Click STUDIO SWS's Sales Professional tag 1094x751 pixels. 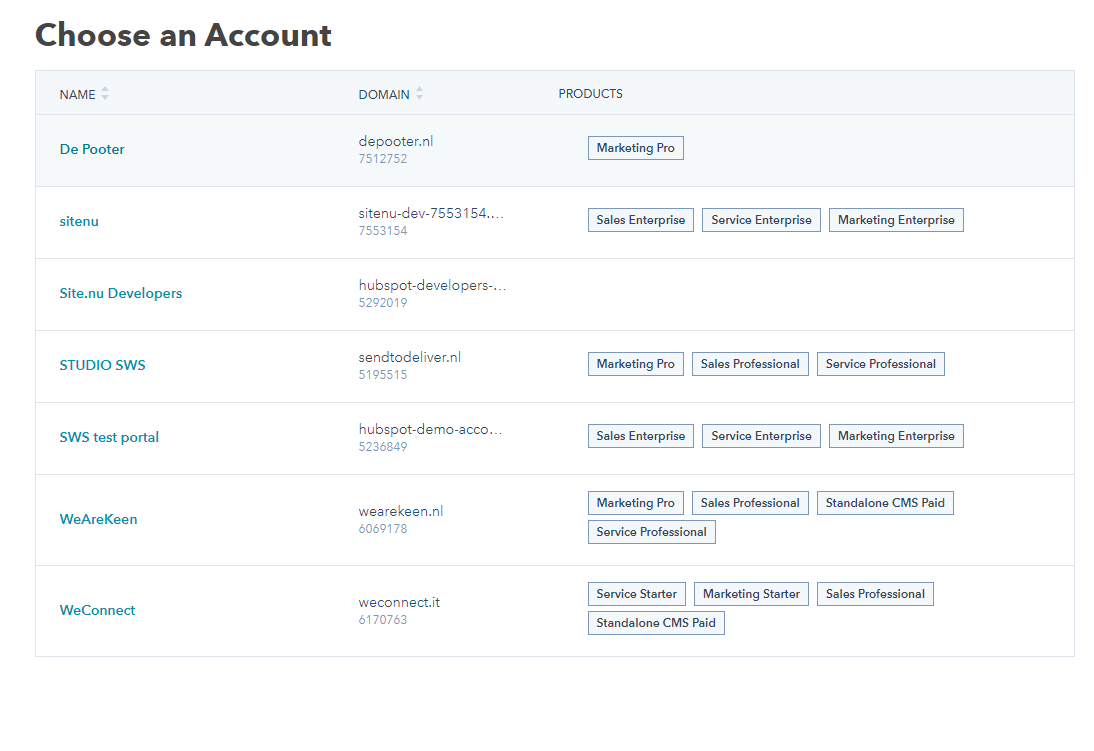[750, 364]
